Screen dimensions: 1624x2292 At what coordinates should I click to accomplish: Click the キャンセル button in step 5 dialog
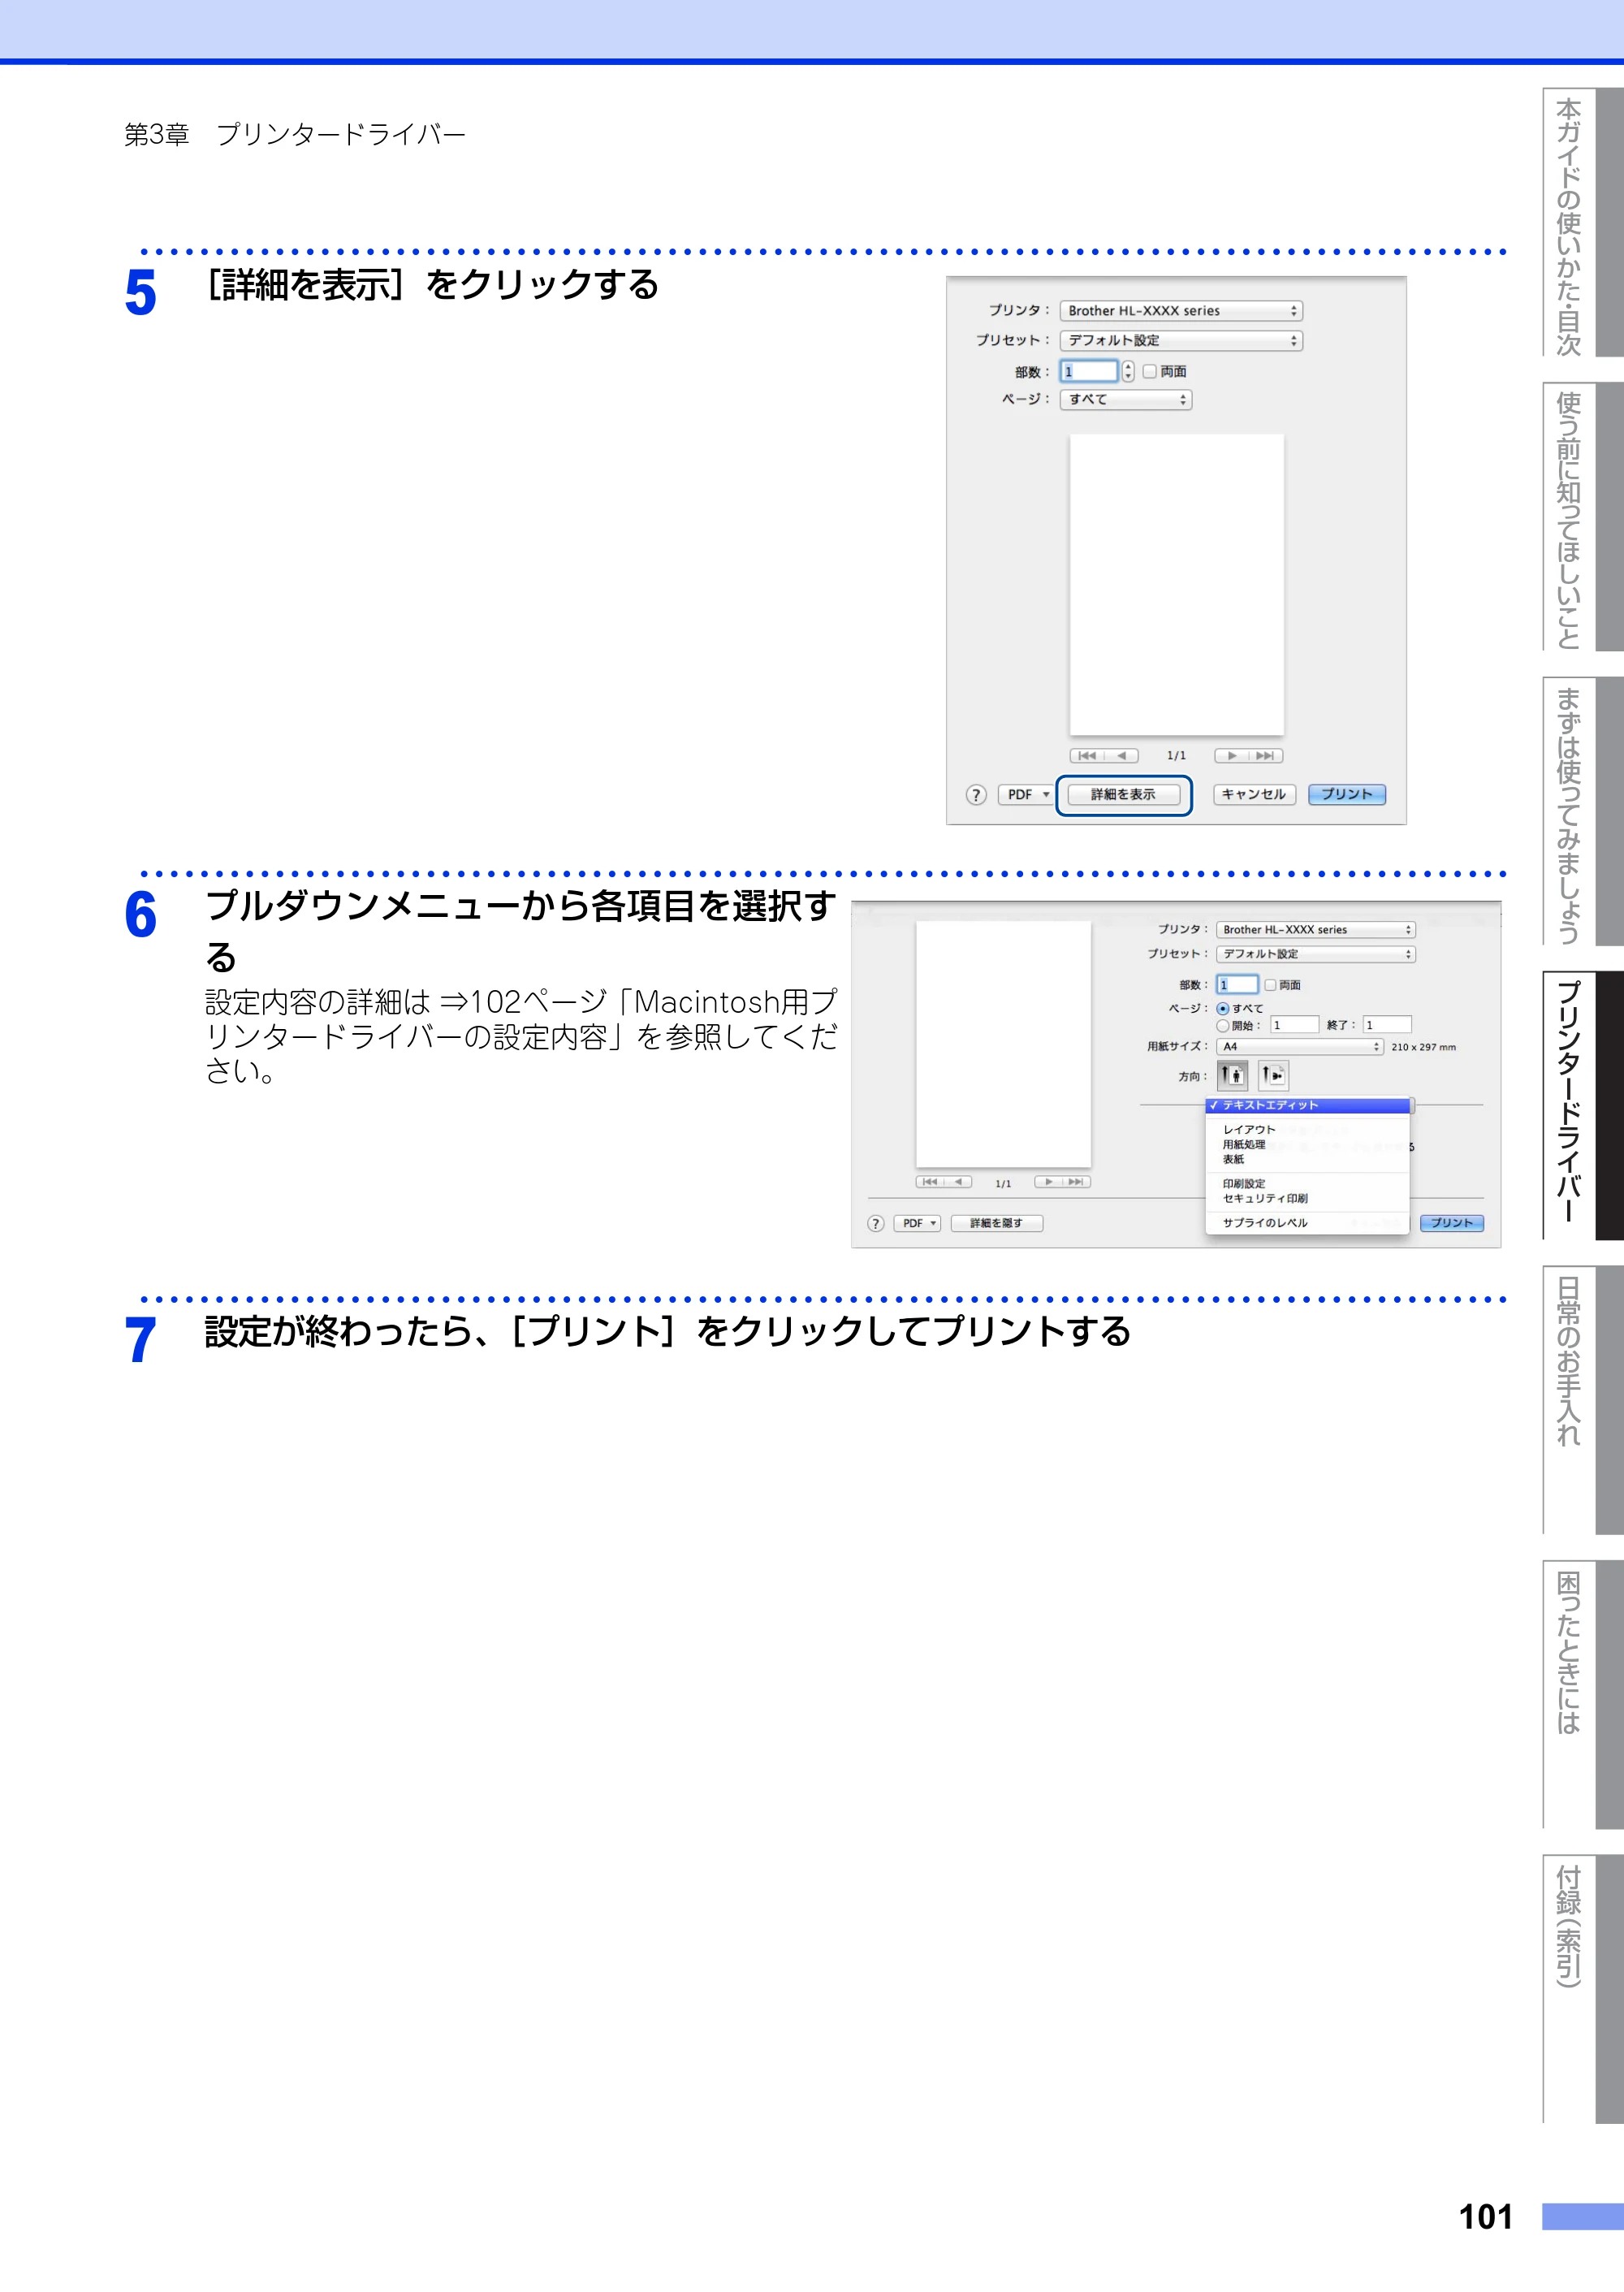point(1254,795)
